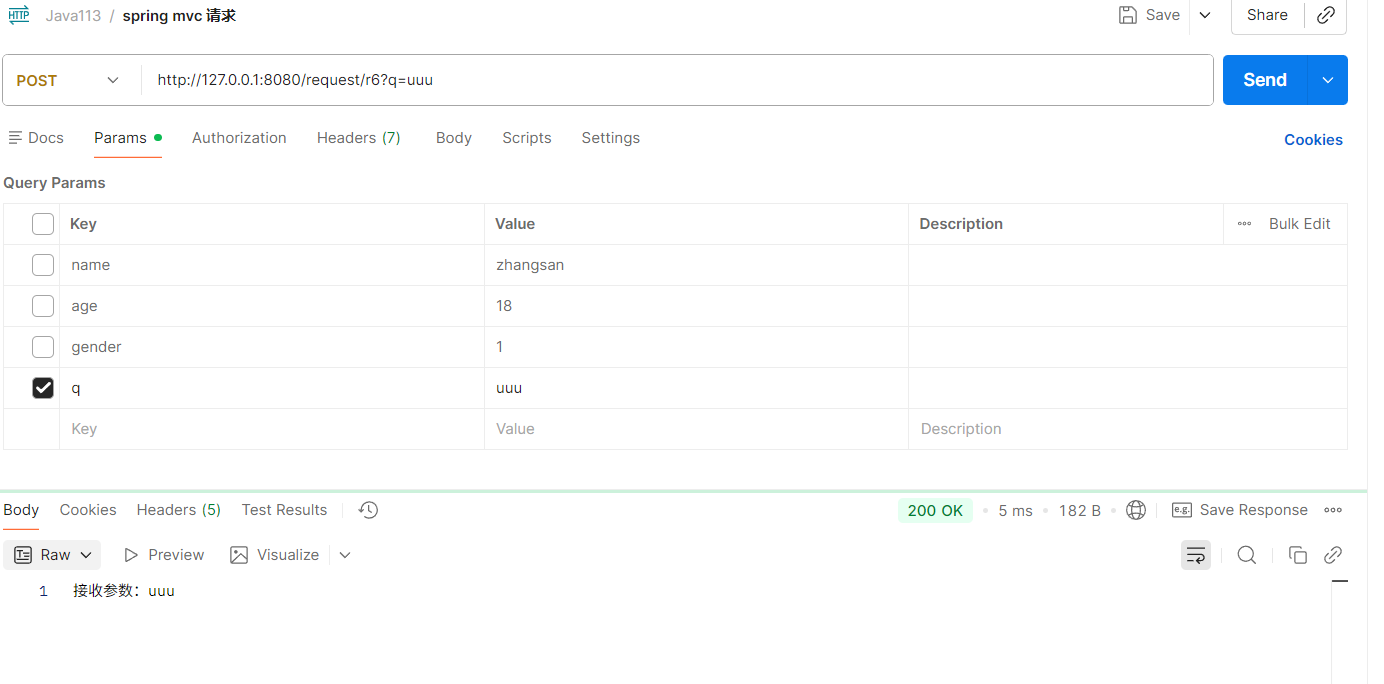Open response history clock icon
Viewport: 1384px width, 684px height.
(368, 510)
